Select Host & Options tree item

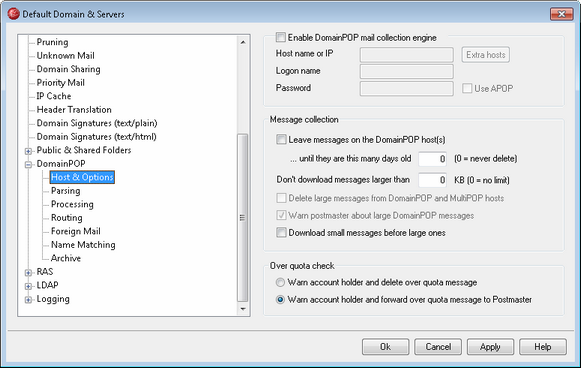click(82, 177)
